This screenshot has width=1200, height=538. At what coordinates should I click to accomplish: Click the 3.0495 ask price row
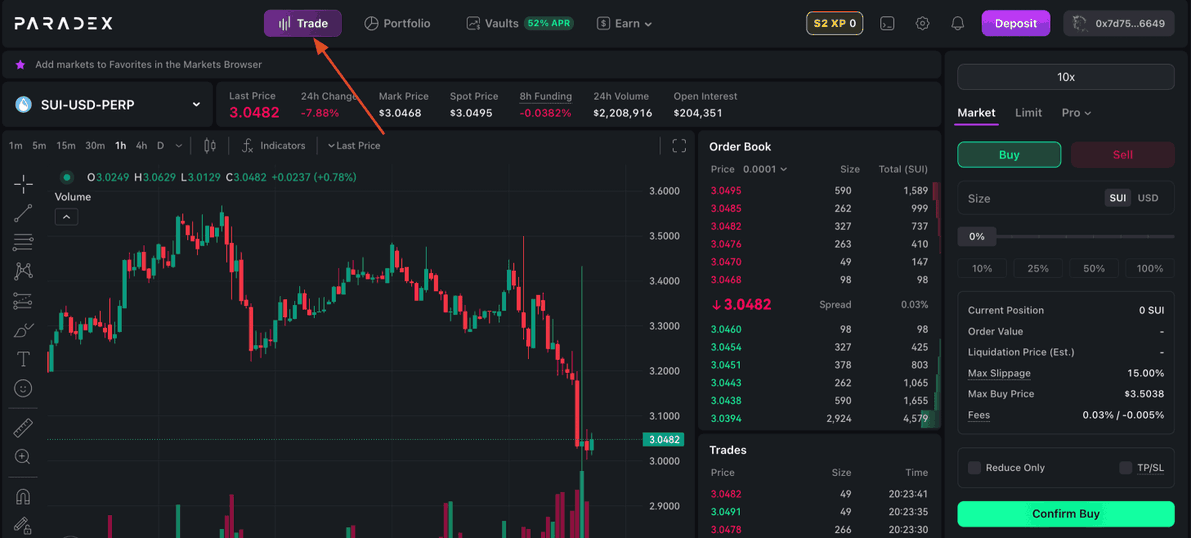coord(820,190)
